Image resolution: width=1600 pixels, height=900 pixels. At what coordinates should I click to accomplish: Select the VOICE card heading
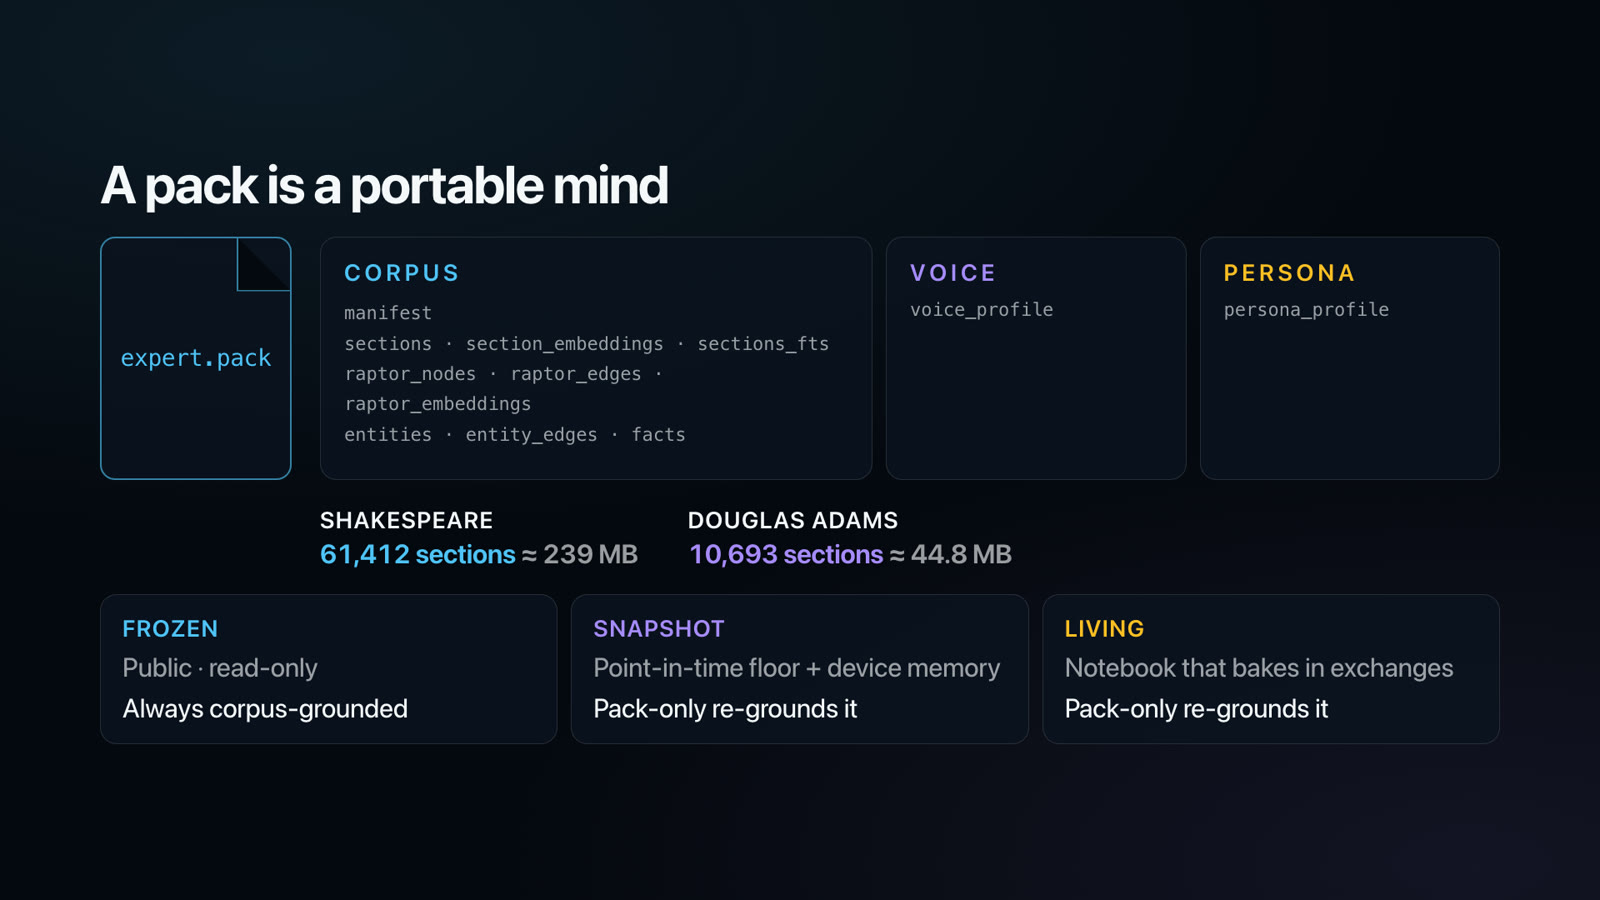coord(953,273)
